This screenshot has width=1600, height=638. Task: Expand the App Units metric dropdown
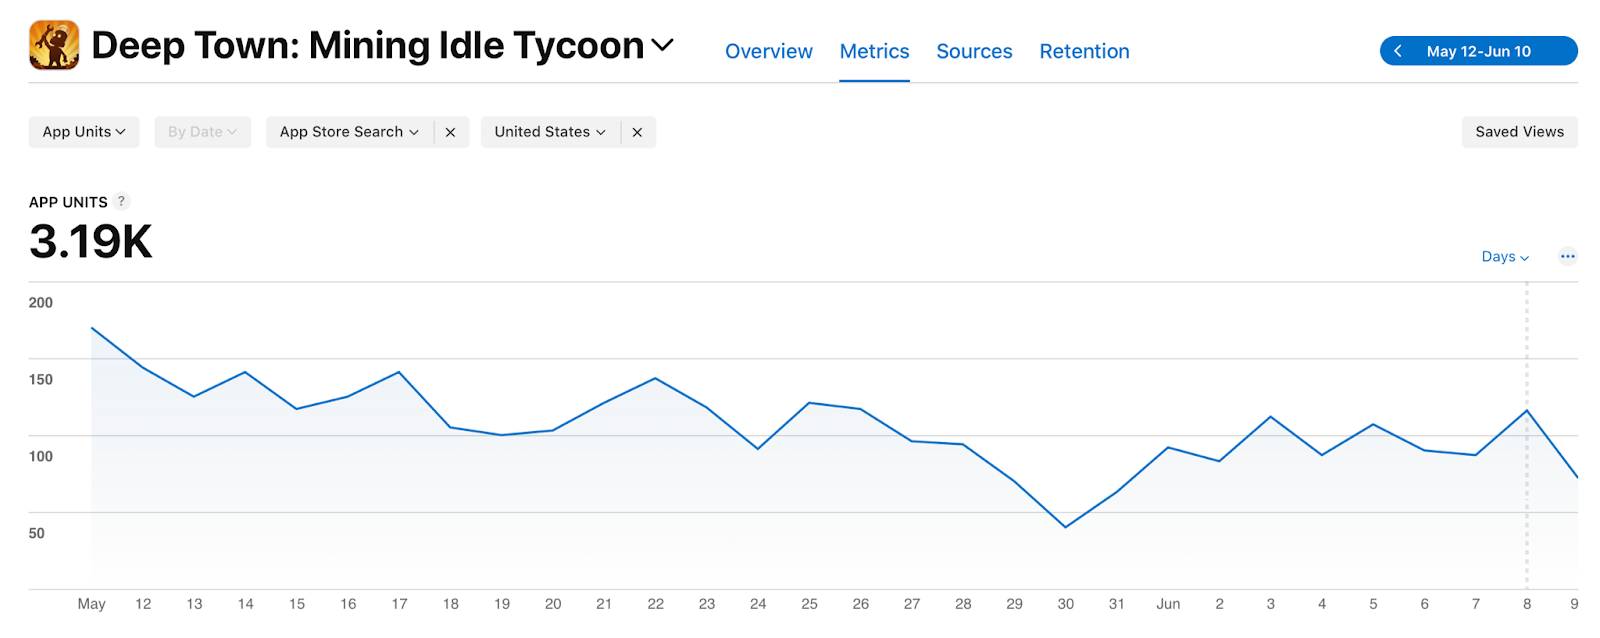[x=84, y=132]
